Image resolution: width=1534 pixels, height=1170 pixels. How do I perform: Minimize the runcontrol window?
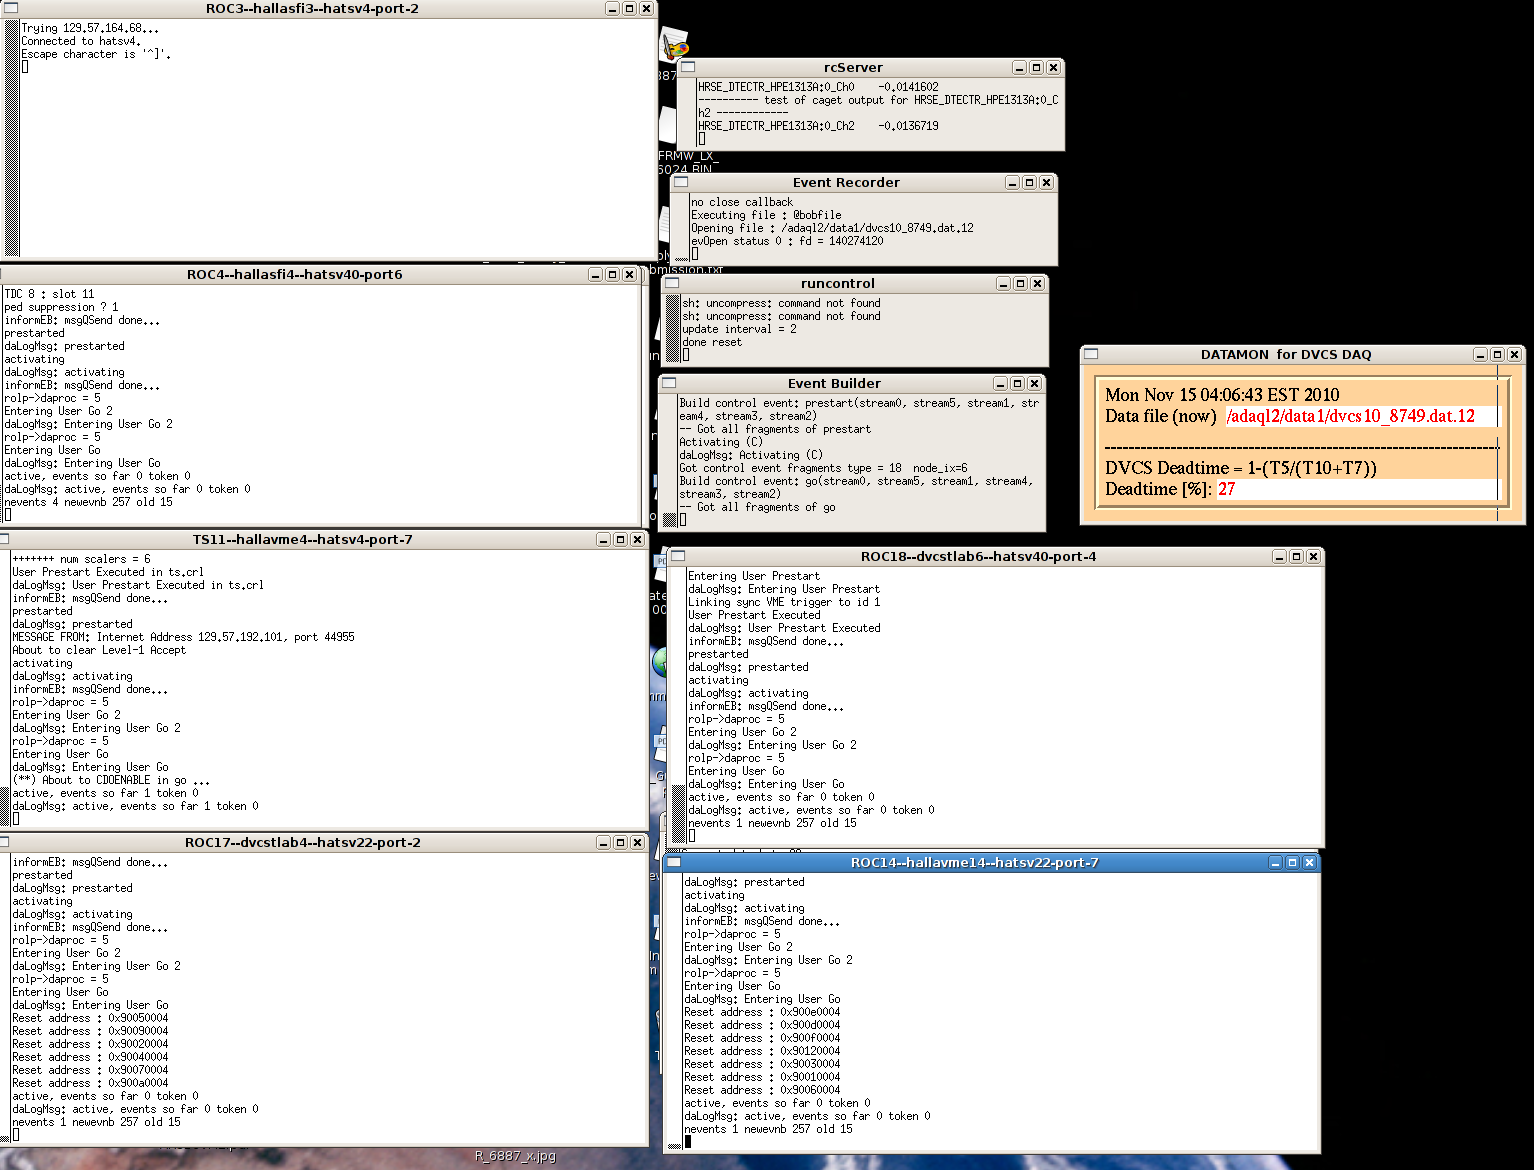pyautogui.click(x=1003, y=283)
